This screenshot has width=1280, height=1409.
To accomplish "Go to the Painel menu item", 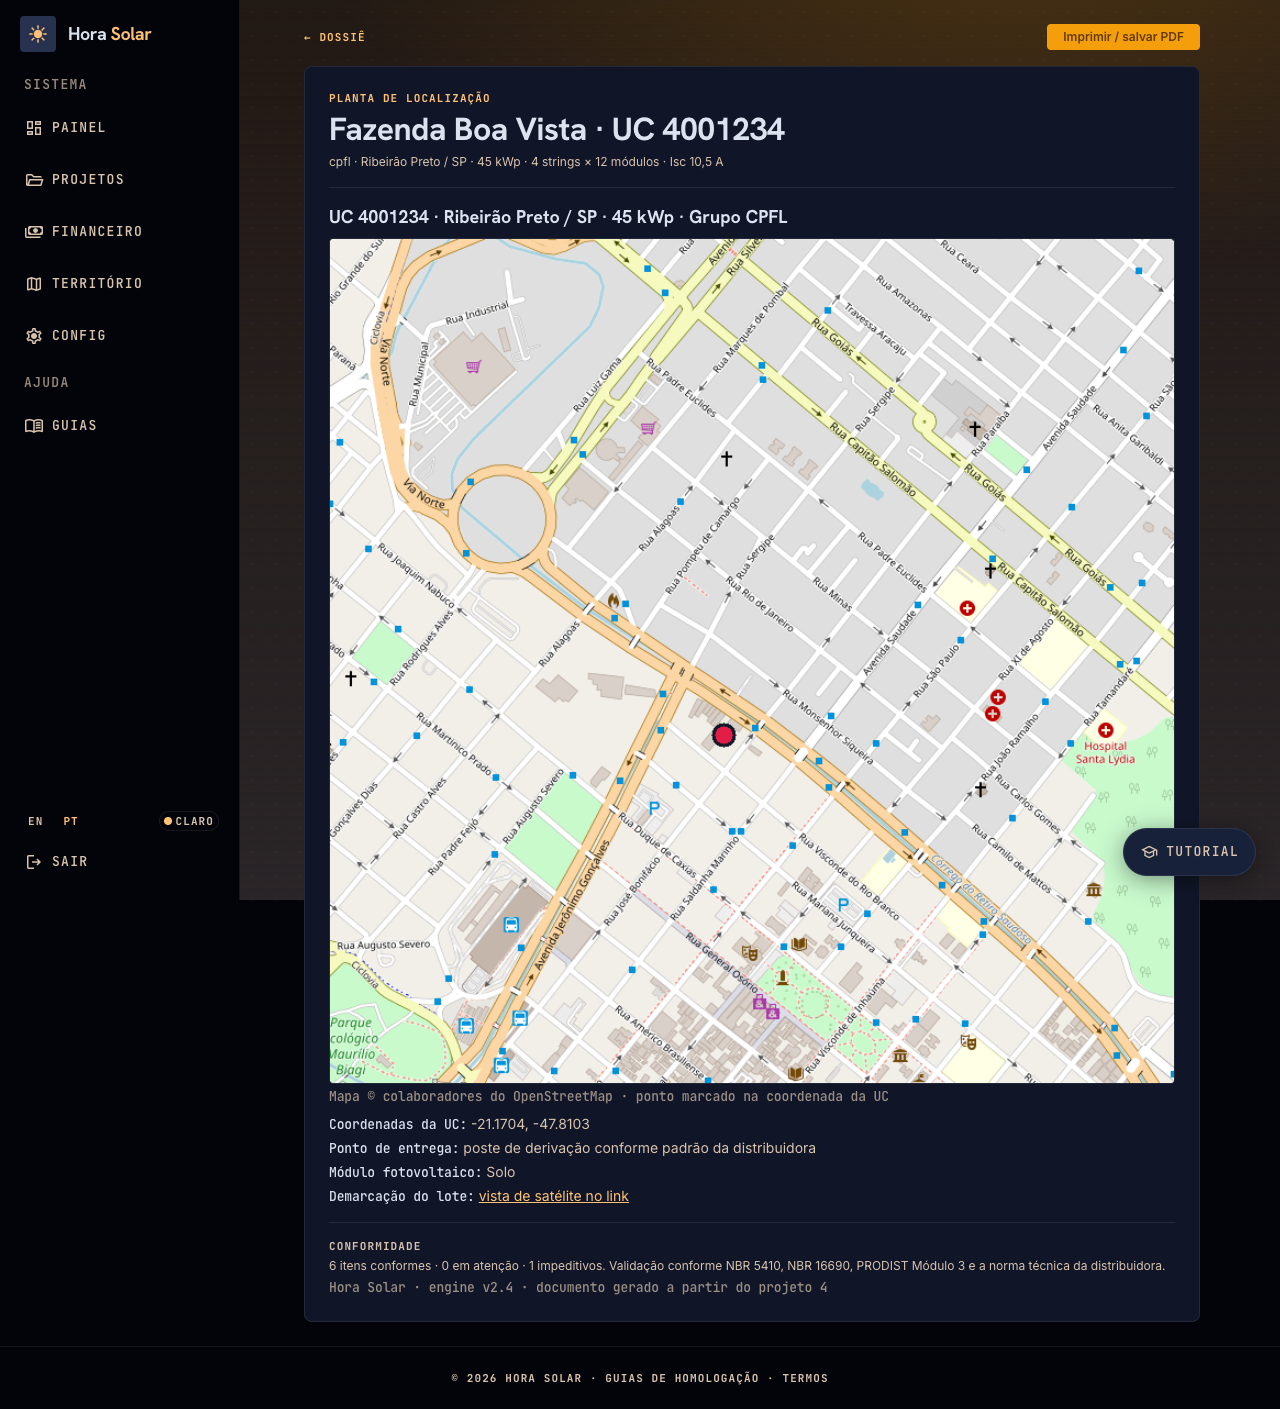I will coord(120,128).
